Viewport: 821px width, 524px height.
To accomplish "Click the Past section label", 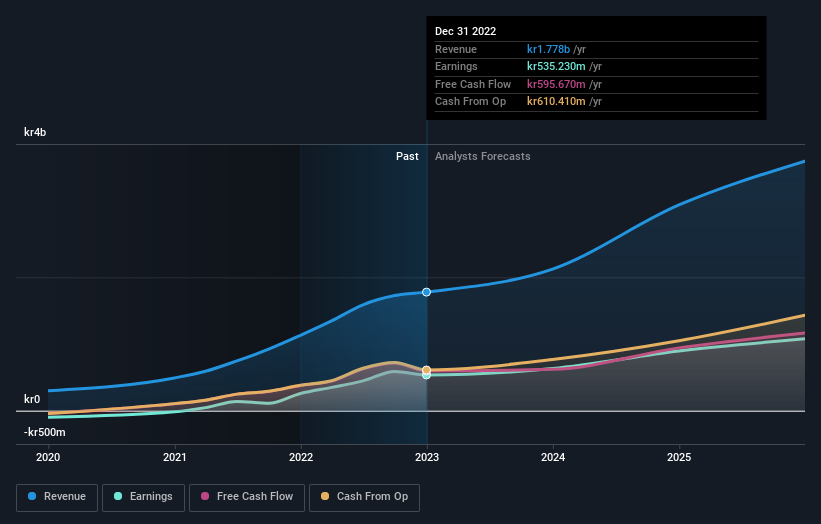I will click(407, 157).
